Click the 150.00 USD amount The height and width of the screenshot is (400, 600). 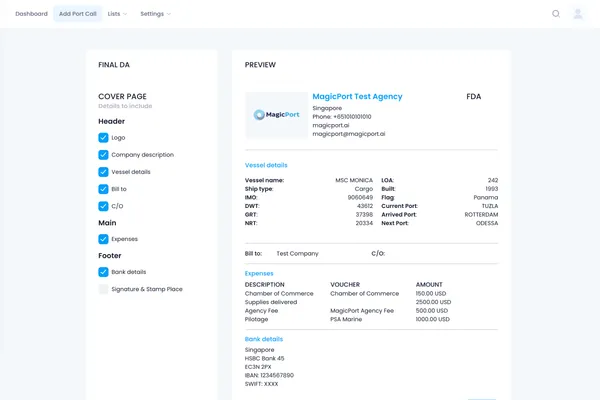tap(431, 294)
